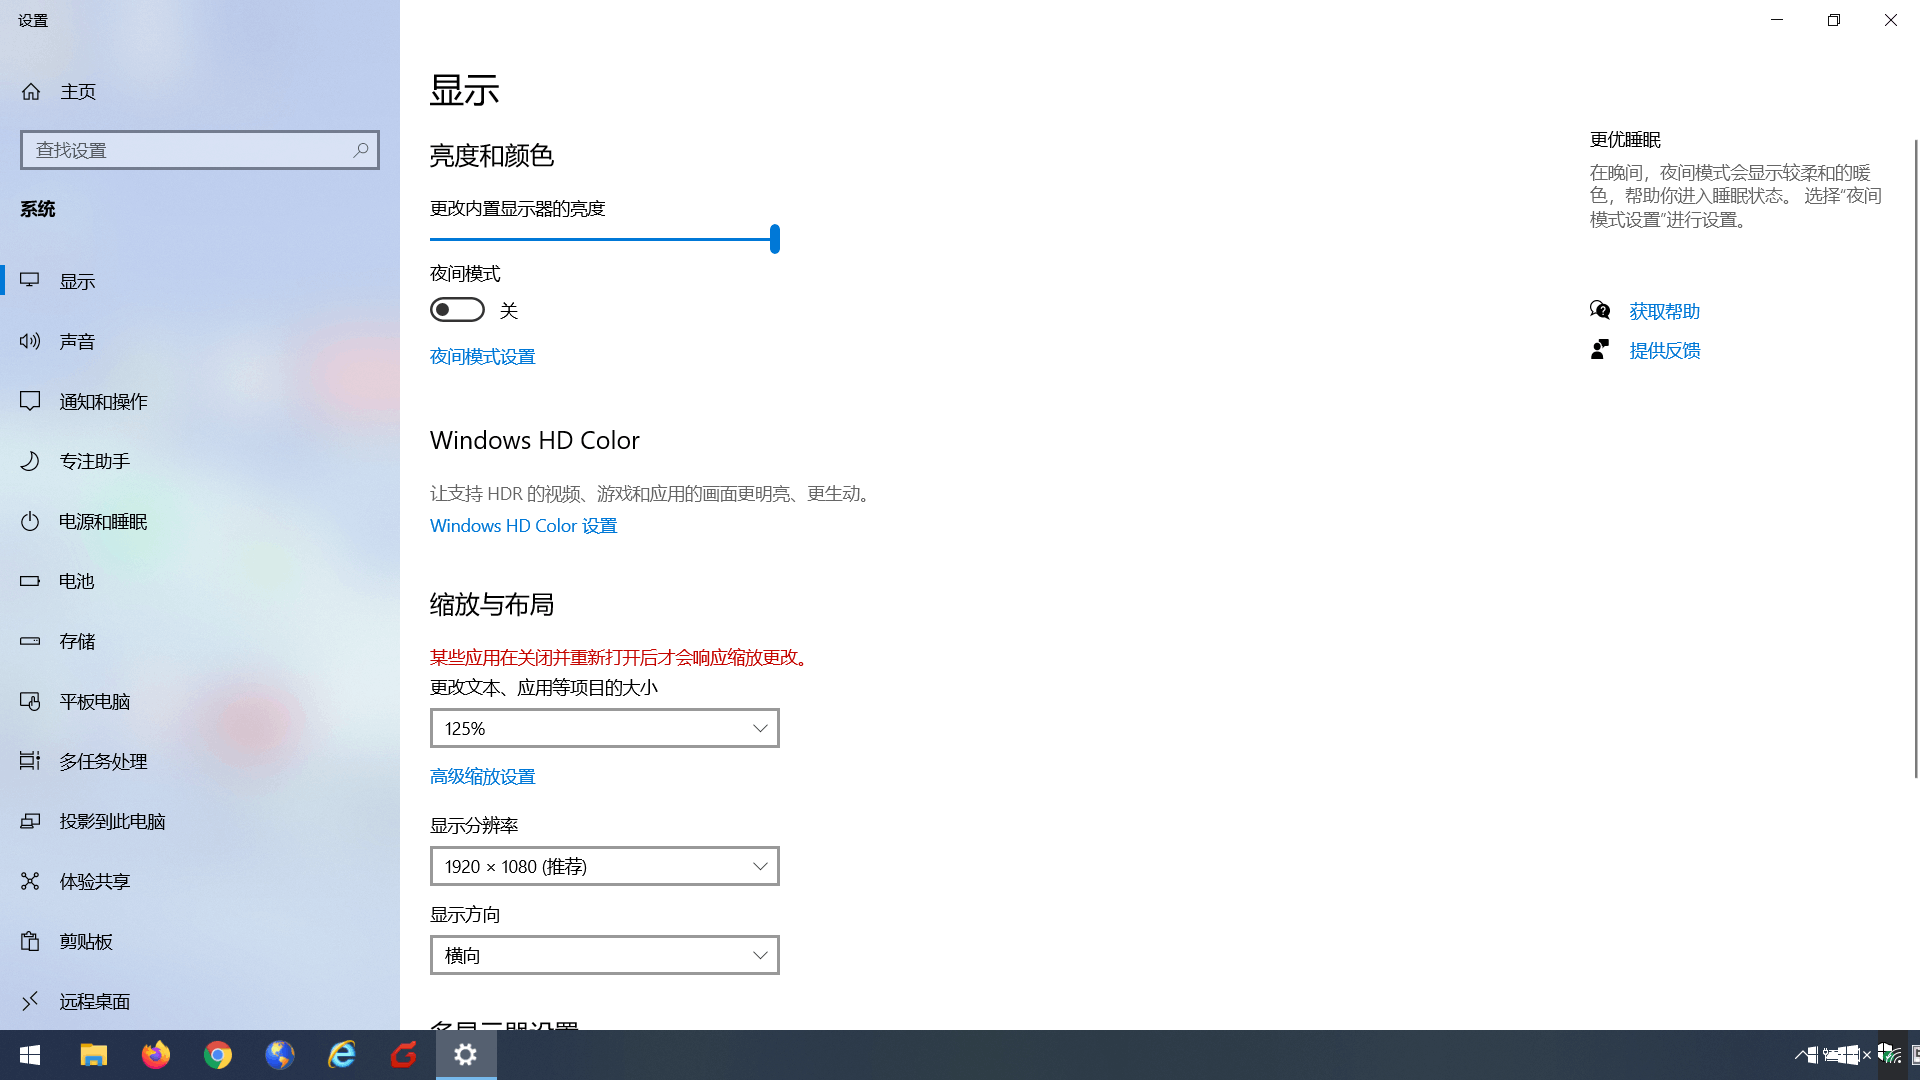Expand the 横向 orientation dropdown

[604, 955]
